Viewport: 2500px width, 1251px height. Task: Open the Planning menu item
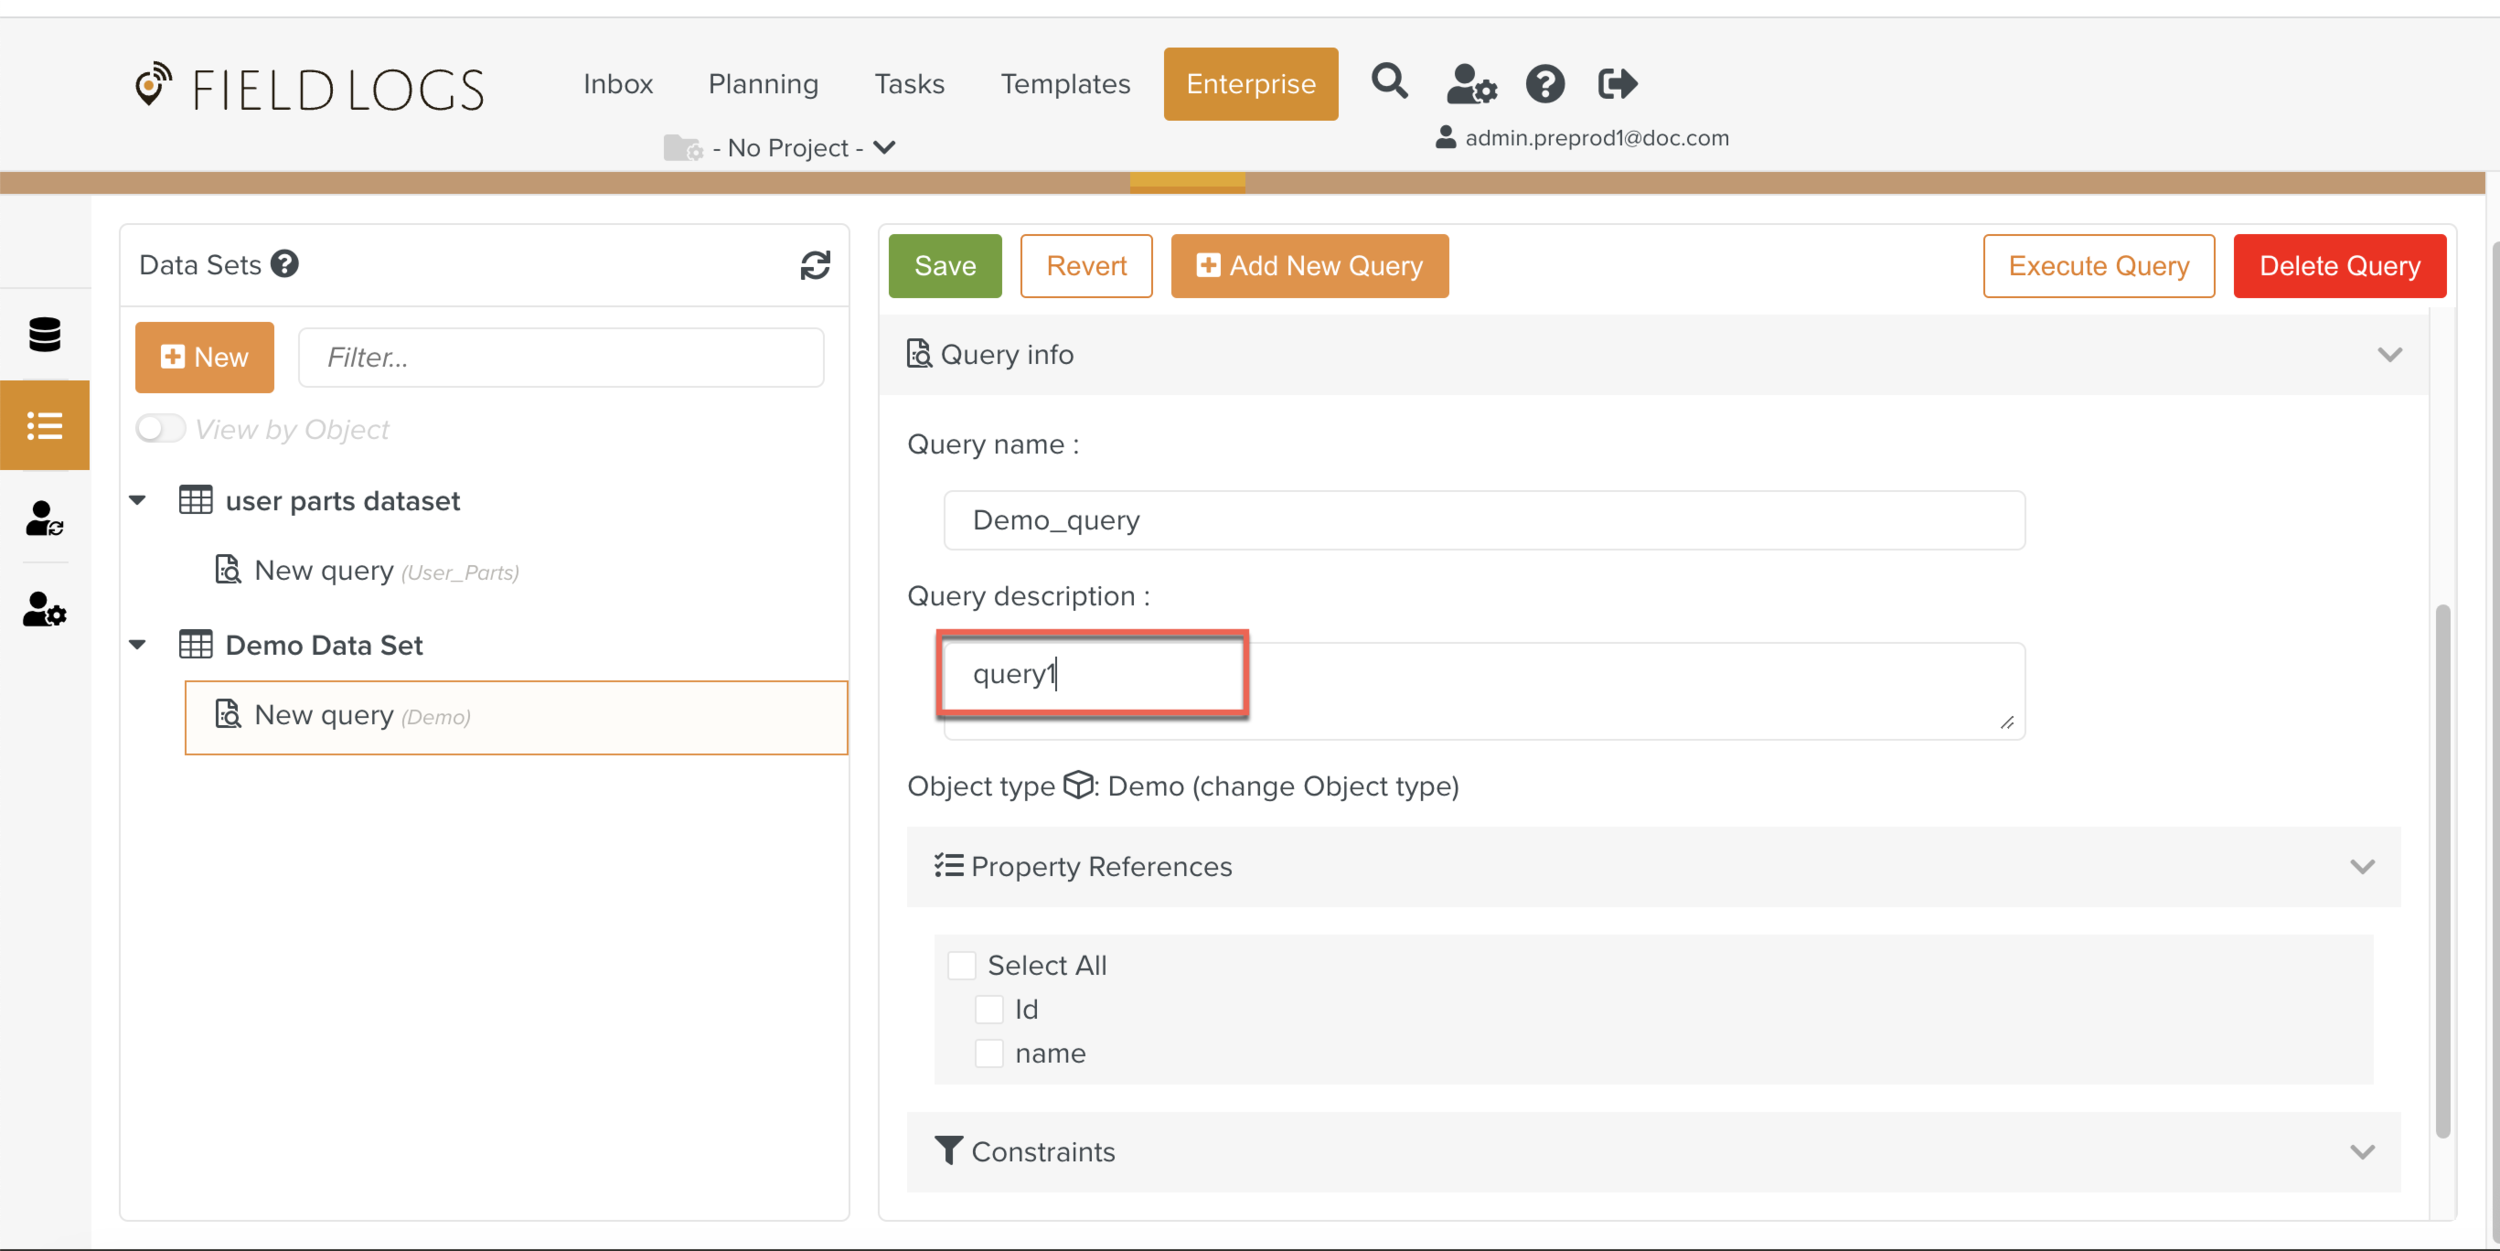click(x=763, y=84)
